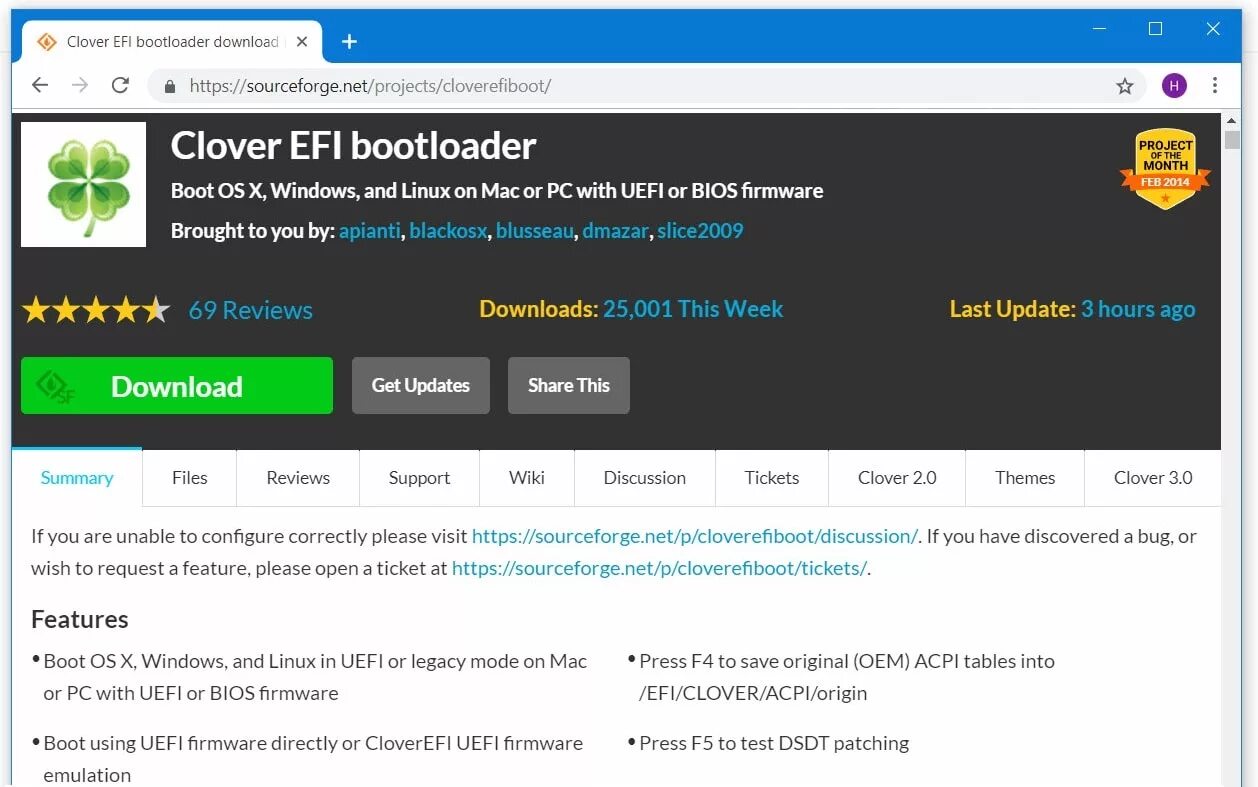Follow the cloverefiboot discussion URL link
The width and height of the screenshot is (1258, 787).
[x=695, y=536]
